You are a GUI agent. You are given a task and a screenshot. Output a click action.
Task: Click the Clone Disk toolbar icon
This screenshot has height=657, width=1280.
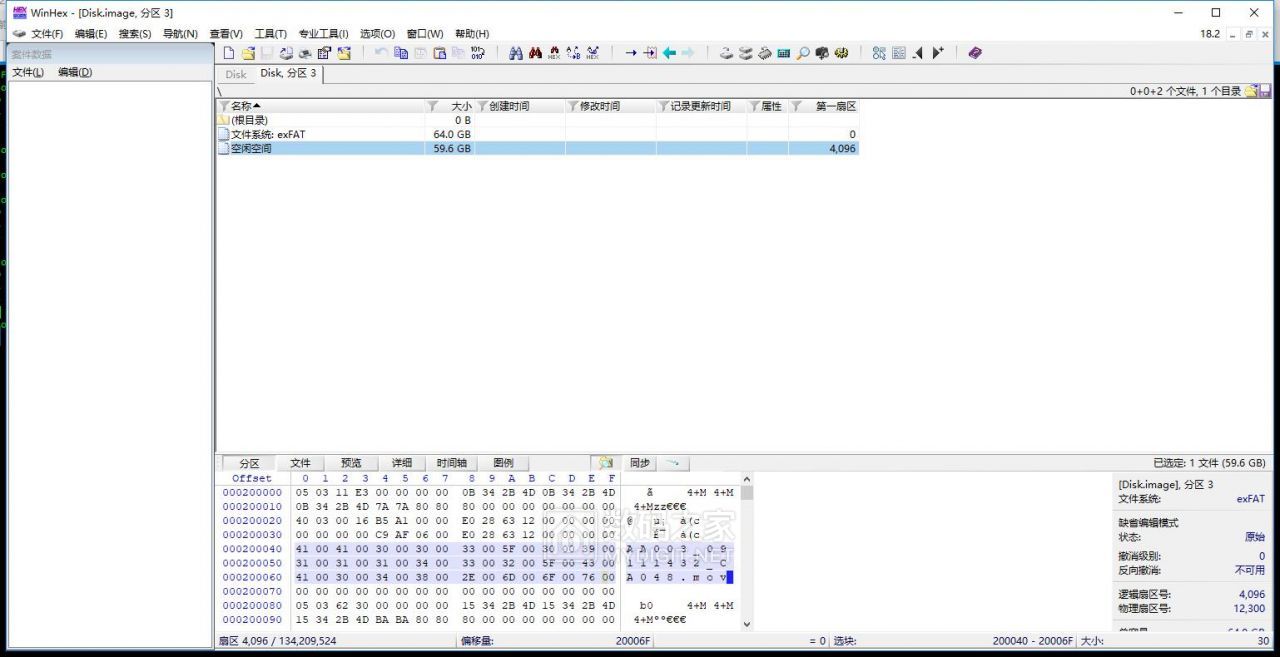point(746,53)
